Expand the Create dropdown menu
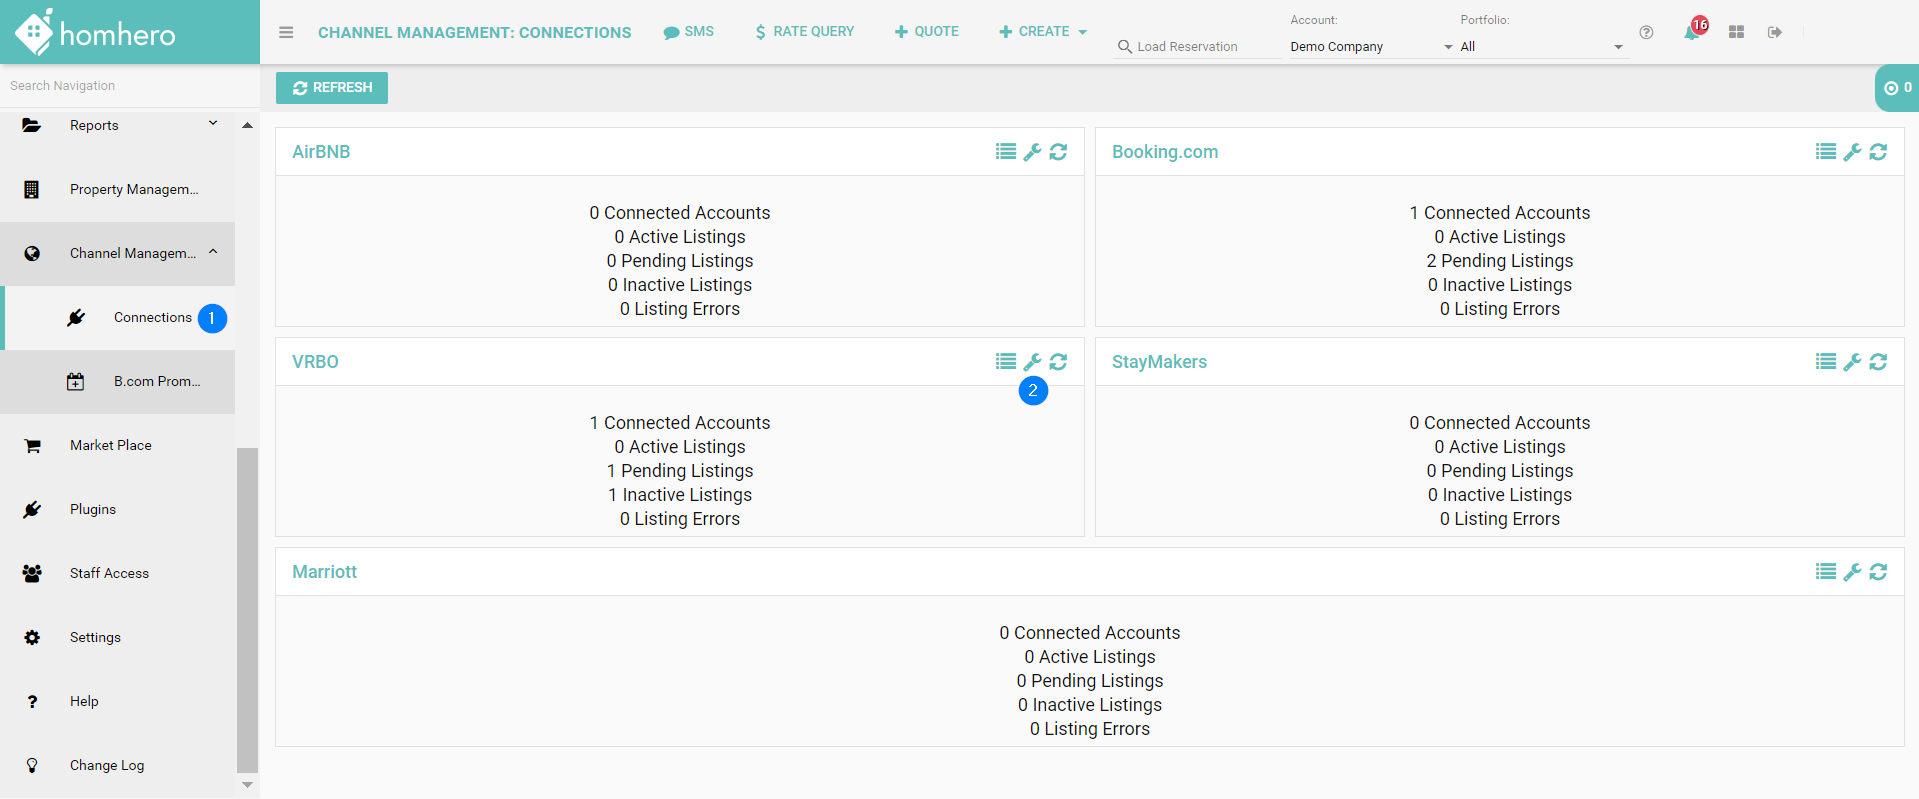 (1043, 32)
